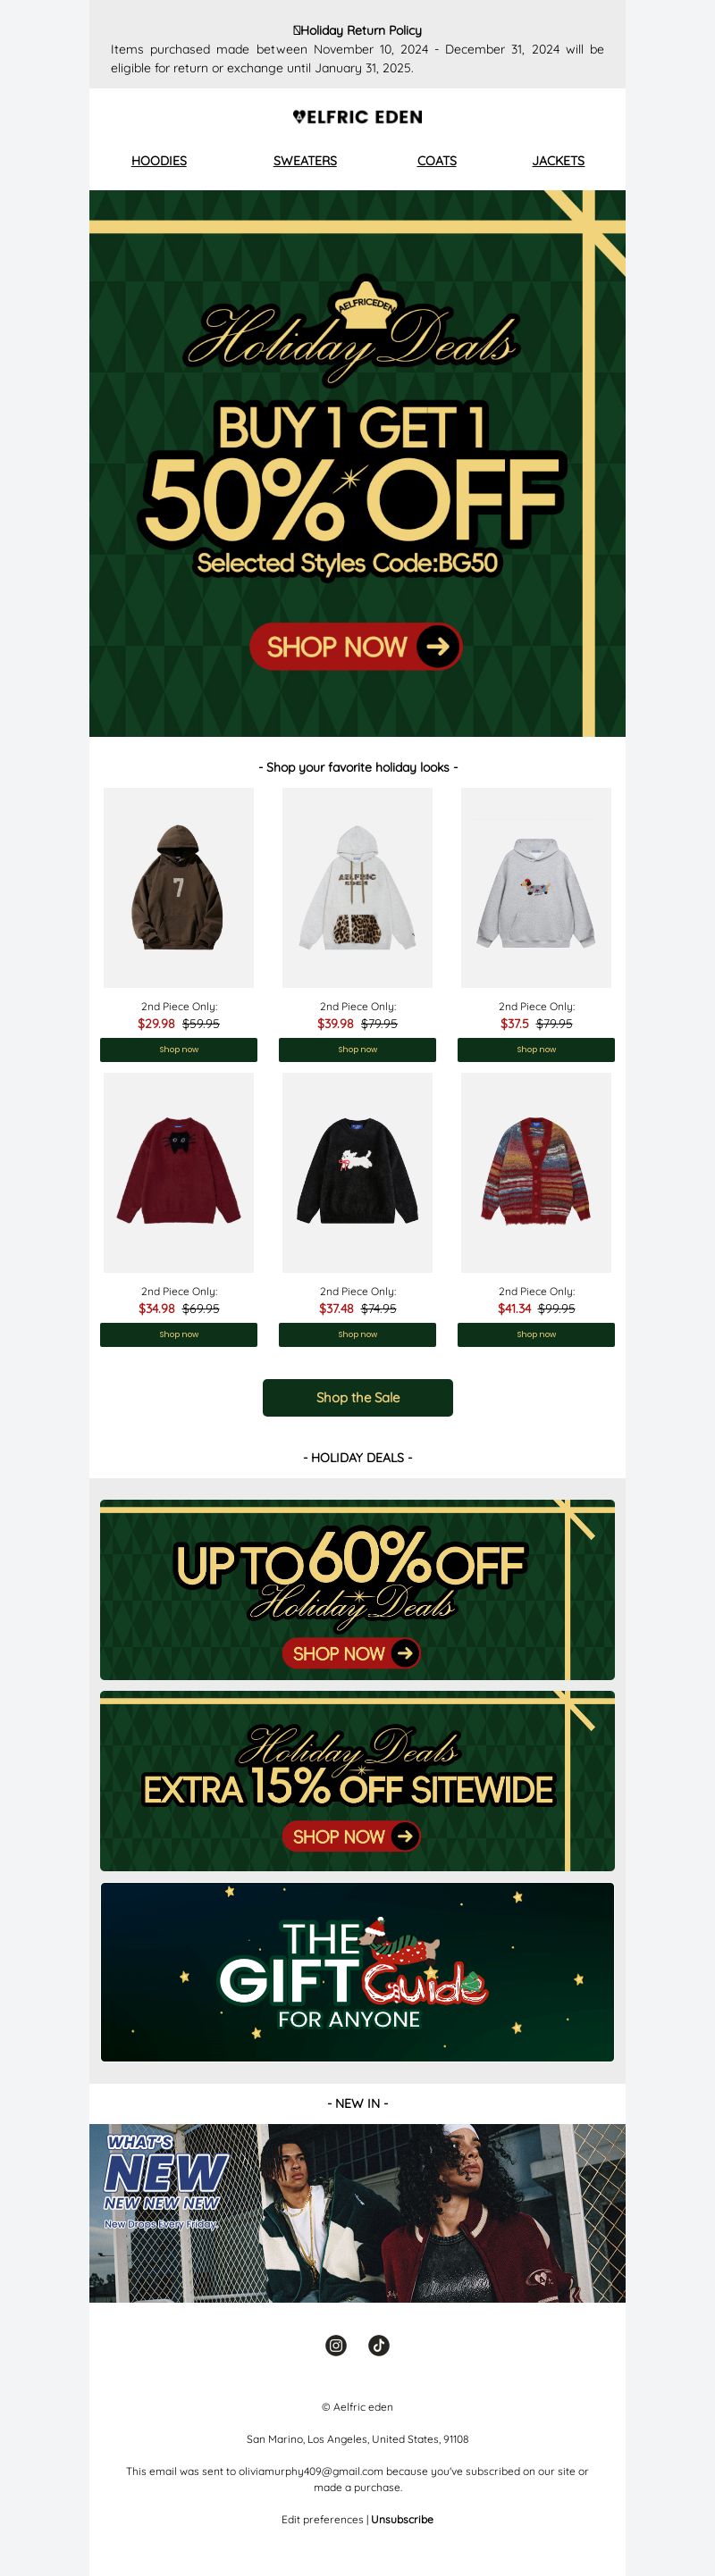Open the Instagram icon in footer
The image size is (715, 2576).
(336, 2345)
